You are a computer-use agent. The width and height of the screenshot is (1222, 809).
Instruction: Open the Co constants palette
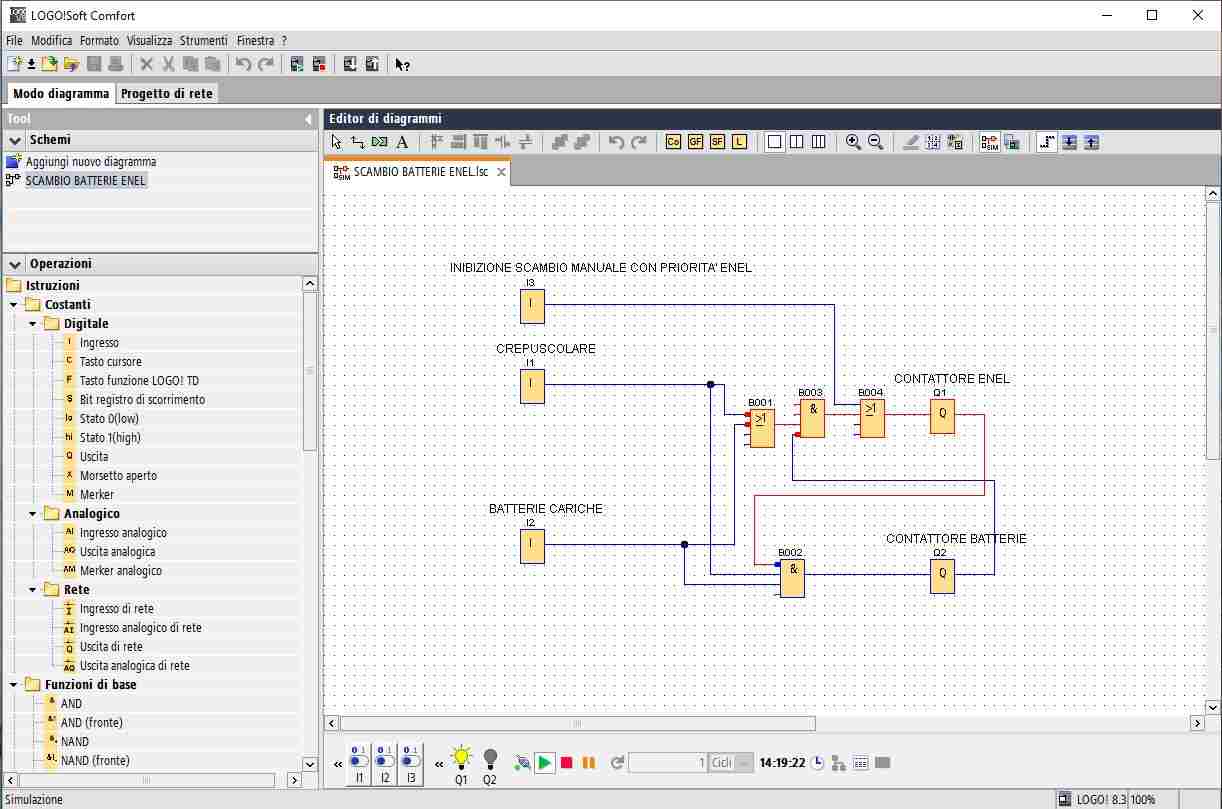(x=673, y=142)
